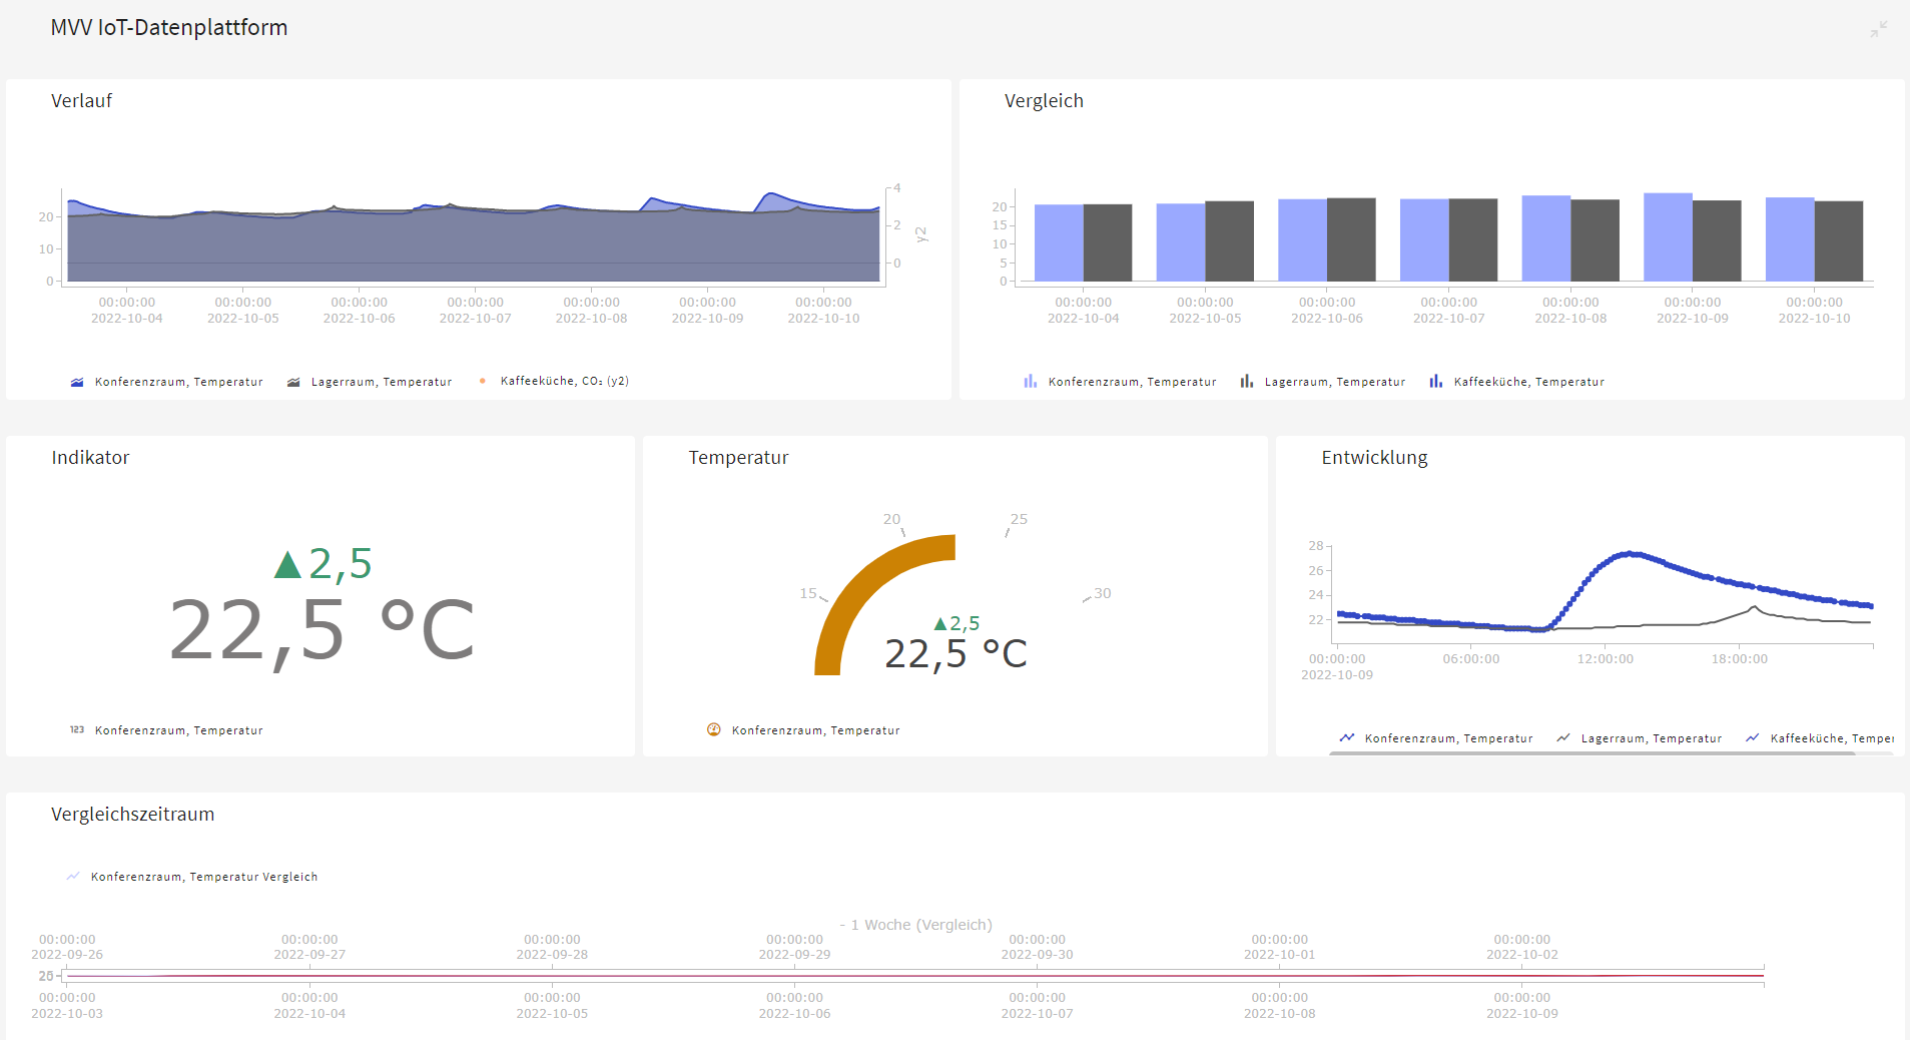The height and width of the screenshot is (1040, 1910).
Task: Toggle the 'Konferenzraum, Temperatur Vergleich' series in the legend
Action: point(204,877)
